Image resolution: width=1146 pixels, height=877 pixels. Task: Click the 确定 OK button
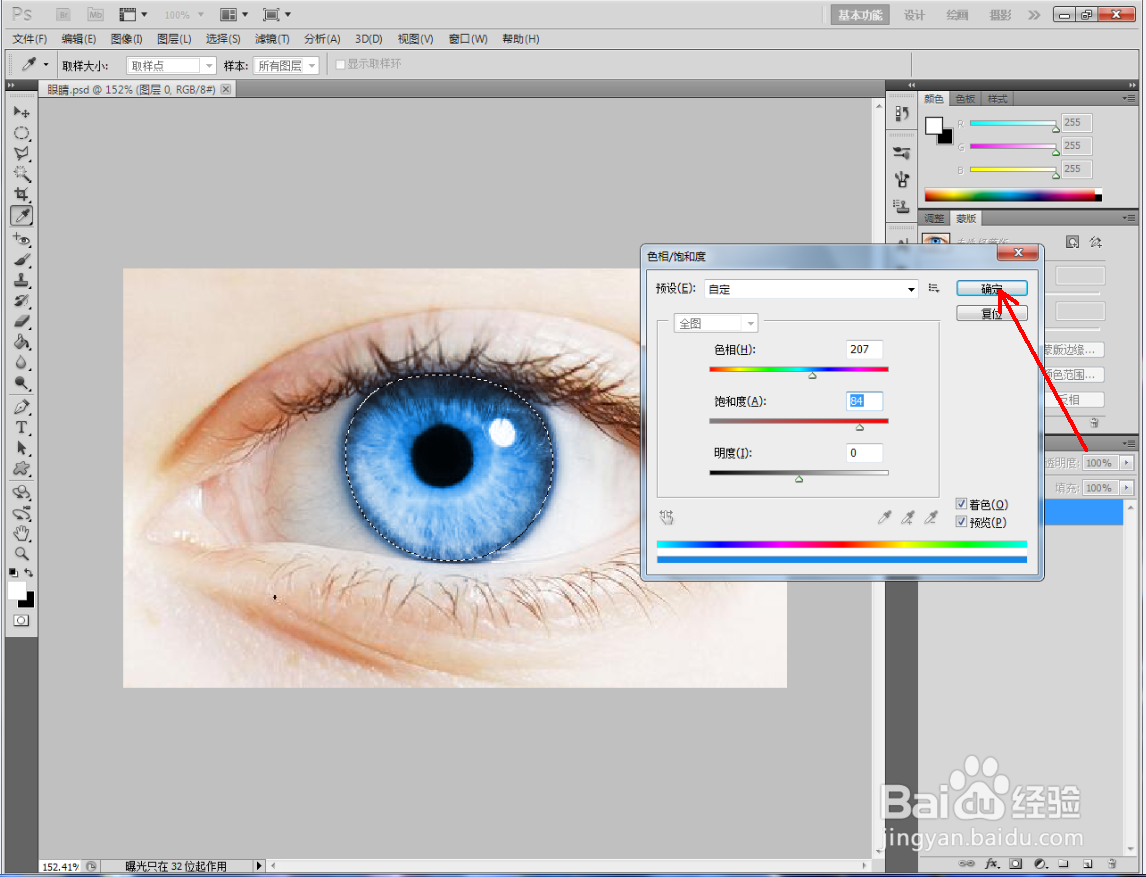[992, 289]
